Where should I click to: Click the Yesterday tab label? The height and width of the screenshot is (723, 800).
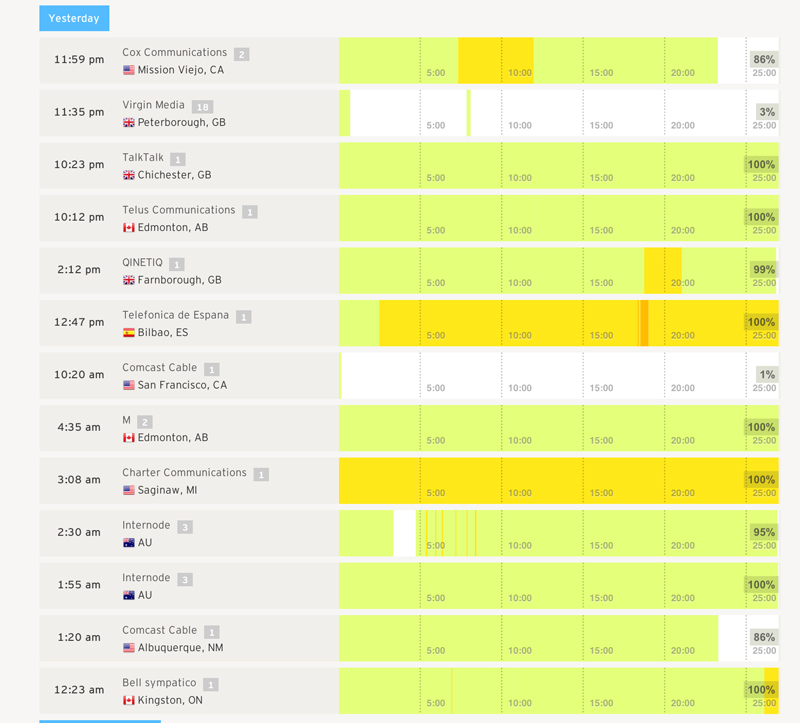pos(74,18)
